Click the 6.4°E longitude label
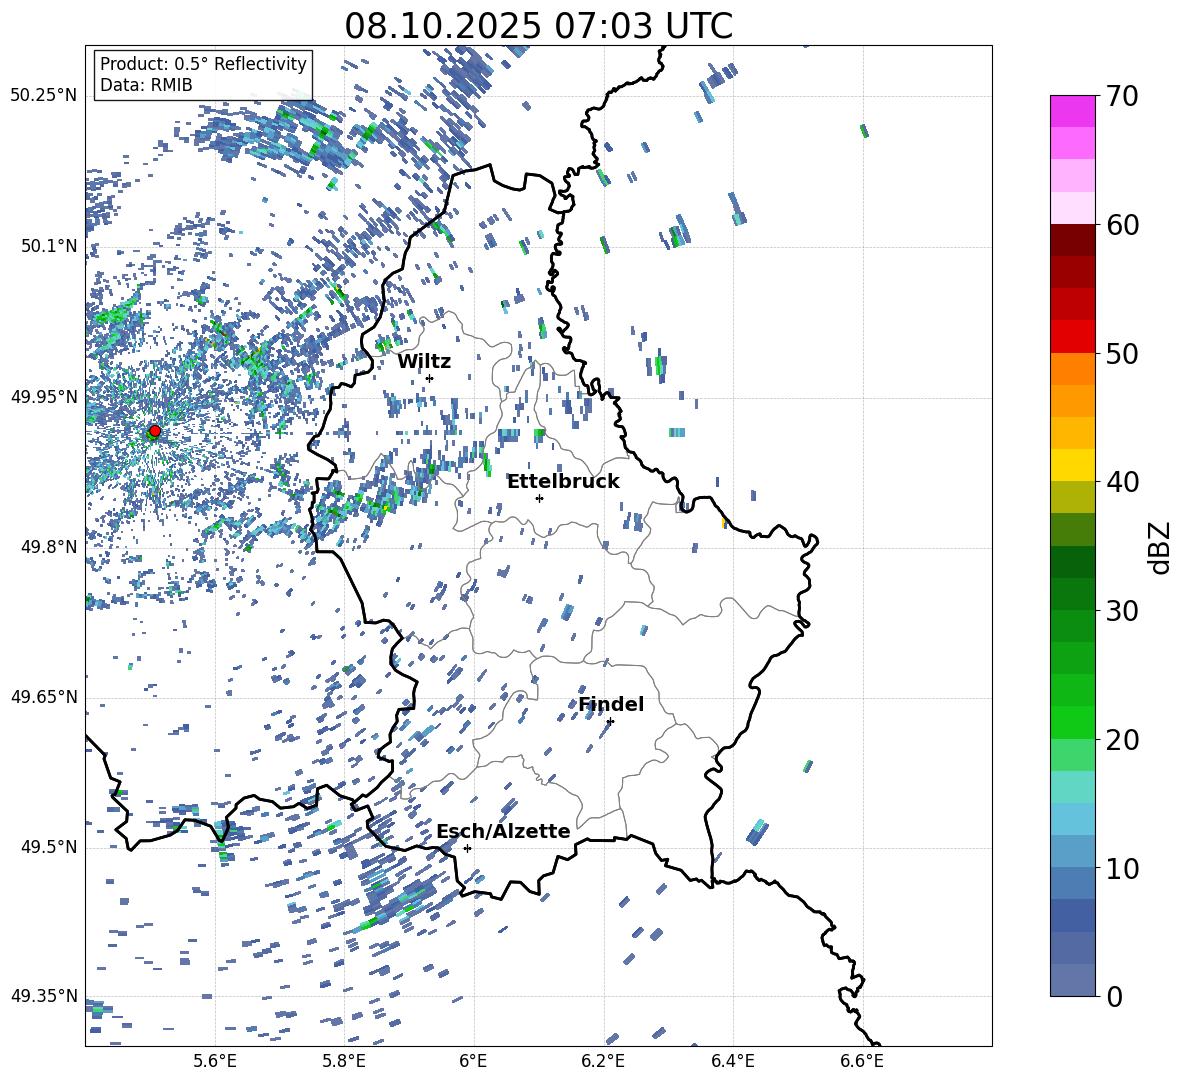Screen dimensions: 1184x1081 point(732,1061)
